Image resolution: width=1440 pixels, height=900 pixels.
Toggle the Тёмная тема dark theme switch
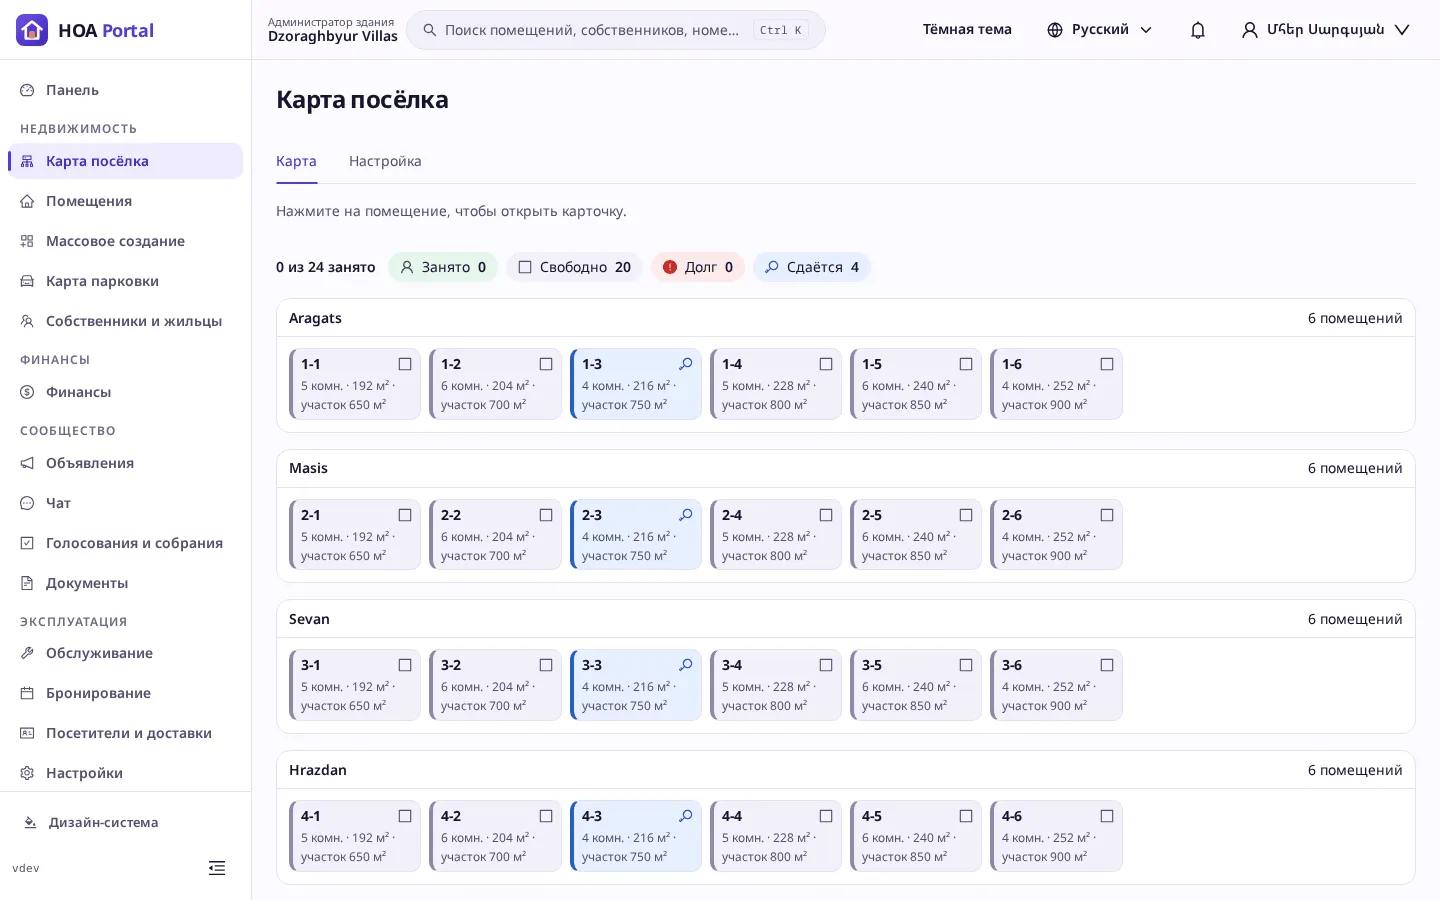(967, 30)
